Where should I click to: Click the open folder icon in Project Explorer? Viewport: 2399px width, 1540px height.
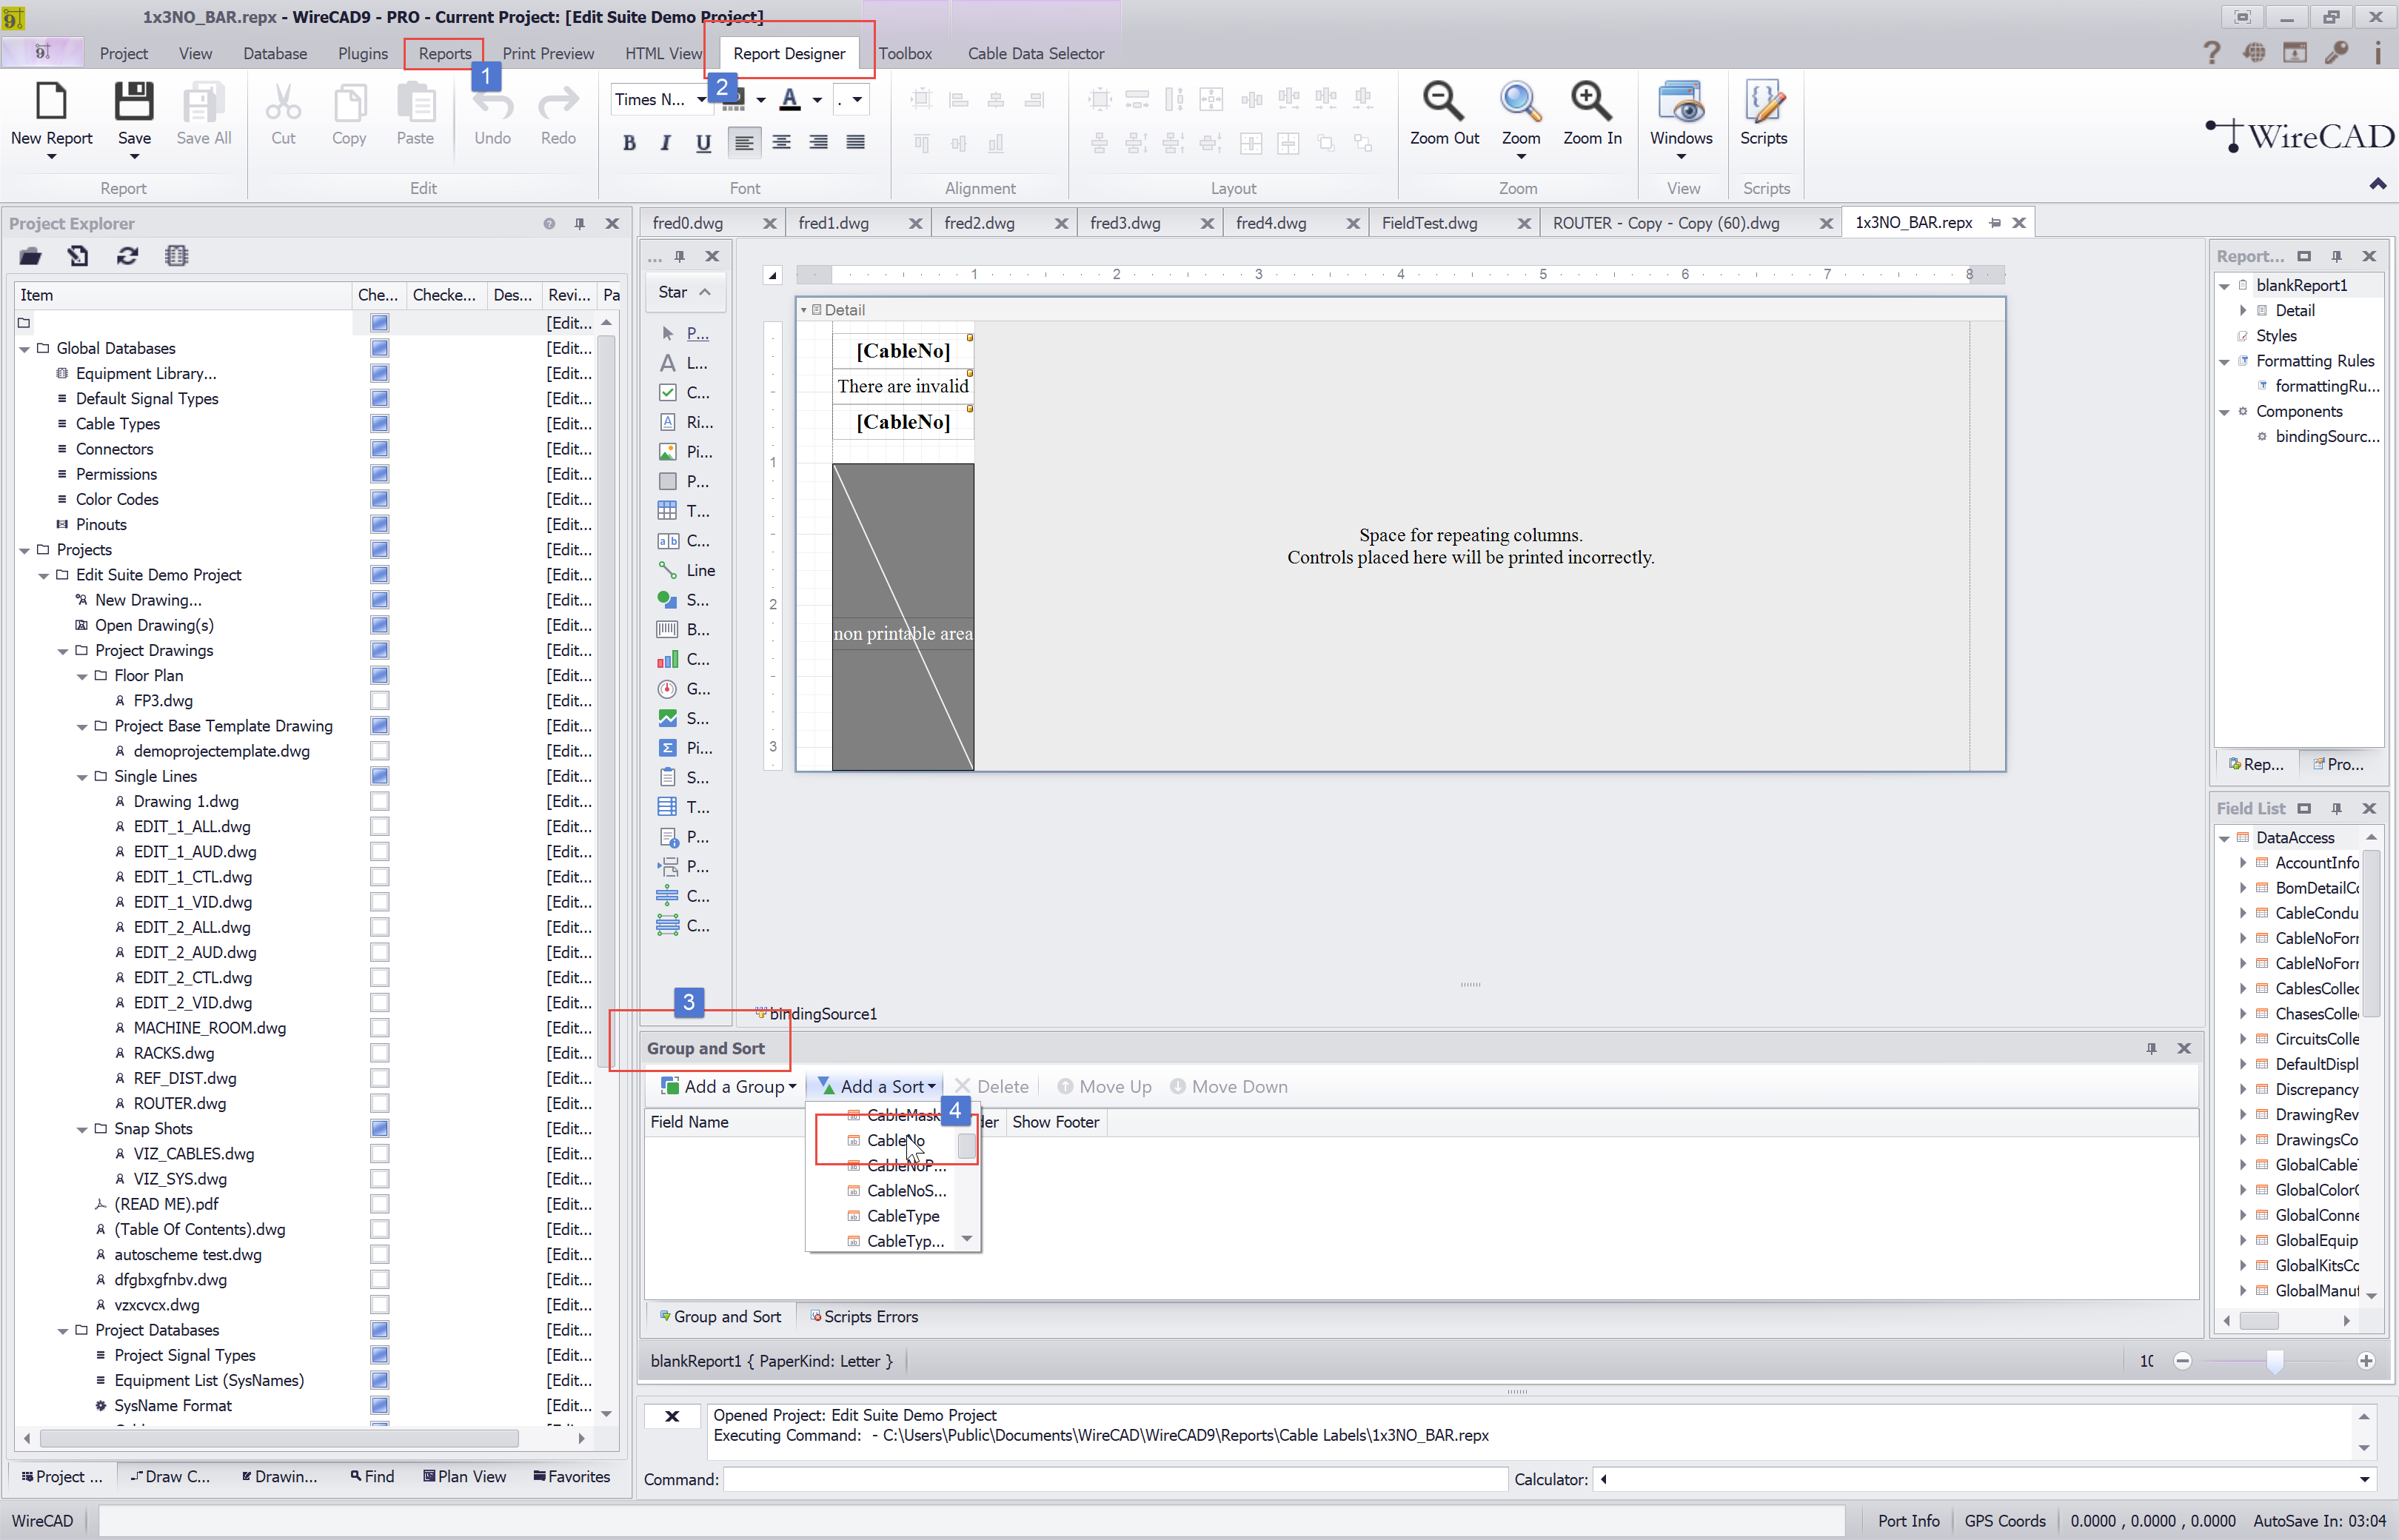[30, 256]
